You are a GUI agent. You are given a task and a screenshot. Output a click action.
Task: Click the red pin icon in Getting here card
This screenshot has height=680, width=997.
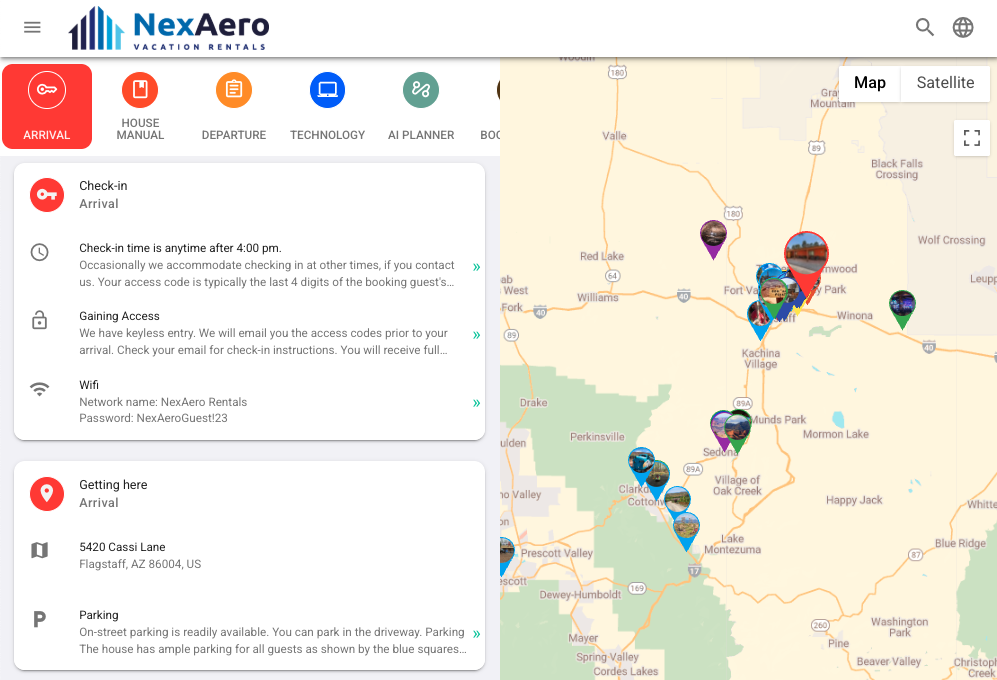tap(46, 493)
